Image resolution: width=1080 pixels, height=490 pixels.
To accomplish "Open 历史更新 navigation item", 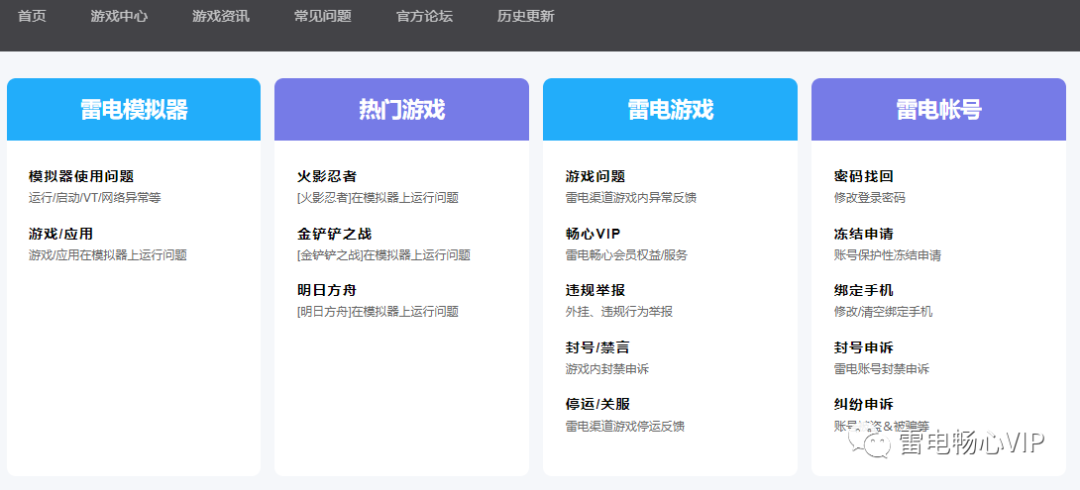I will 526,17.
